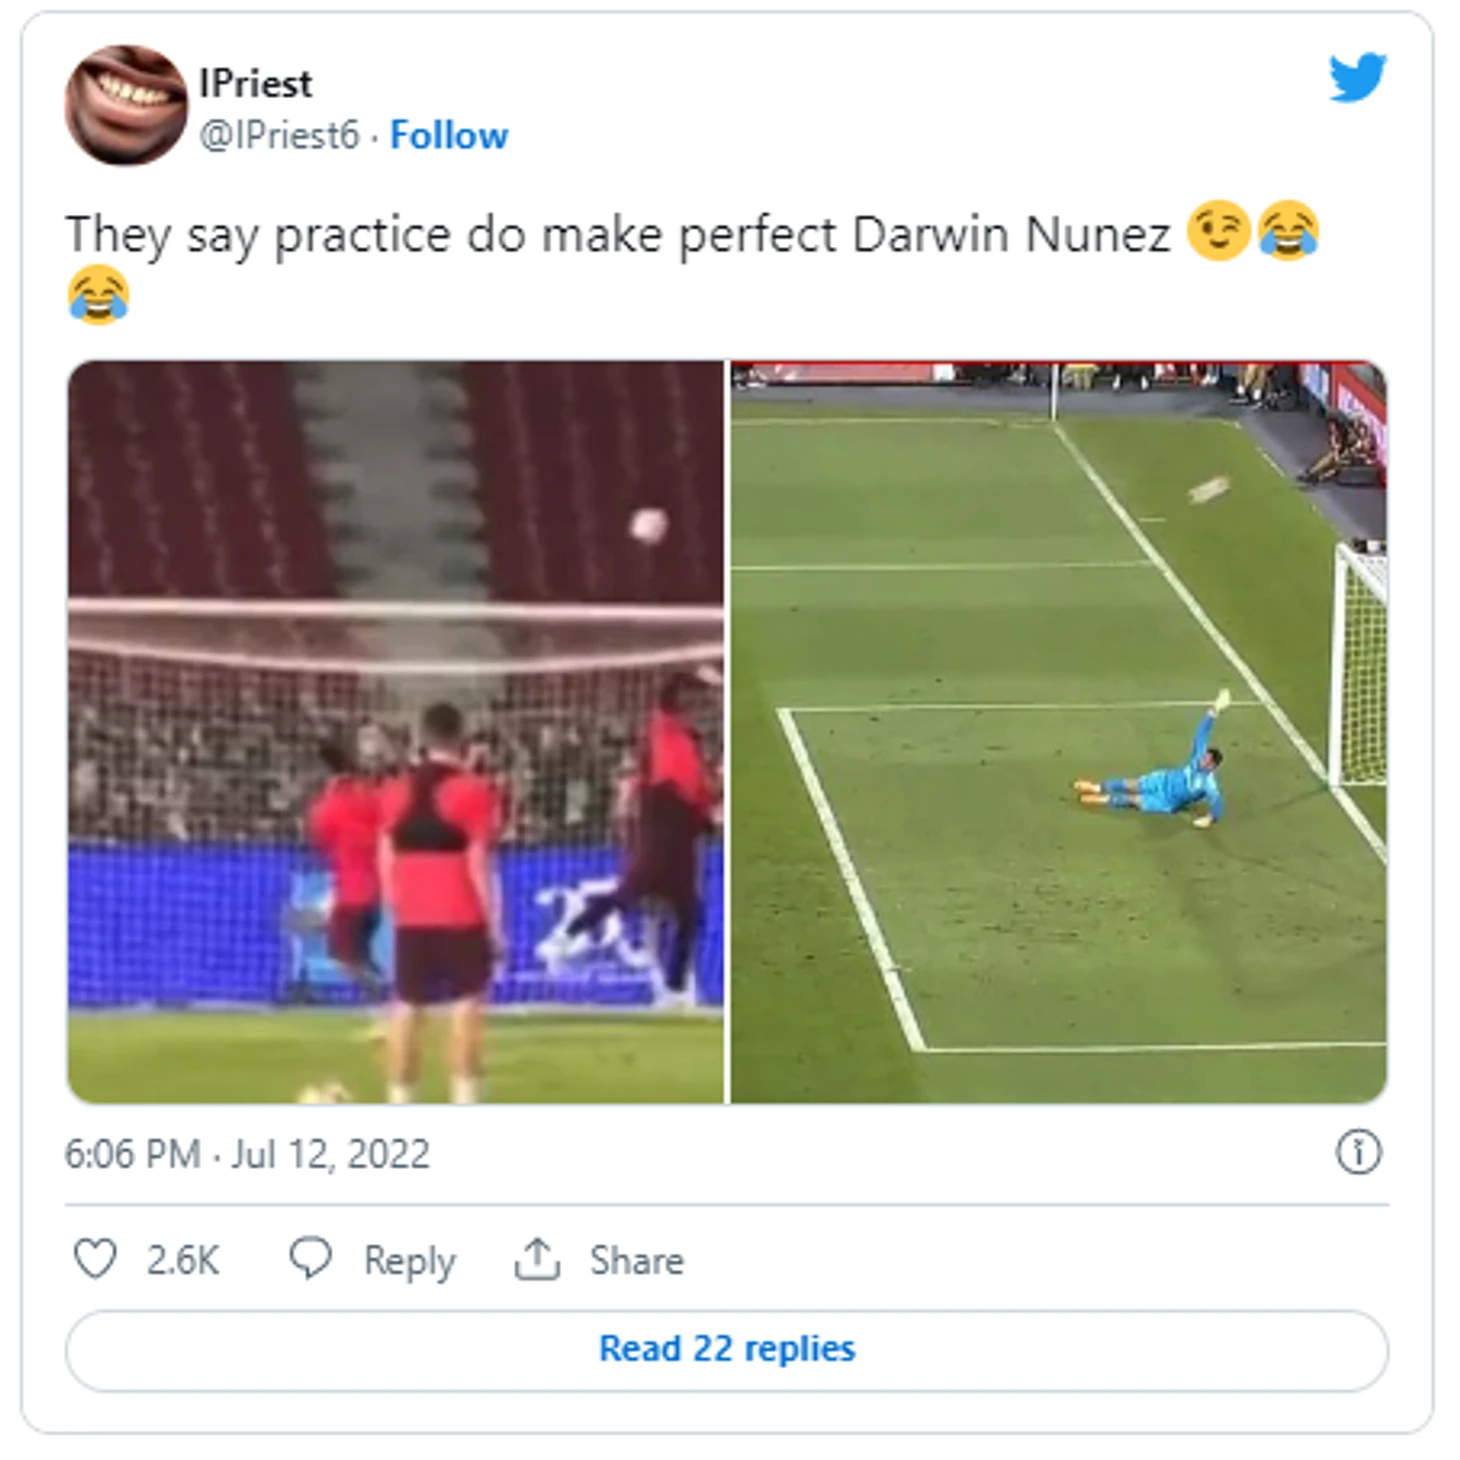The image size is (1460, 1460).
Task: Click the reply speech bubble icon
Action: (310, 1258)
